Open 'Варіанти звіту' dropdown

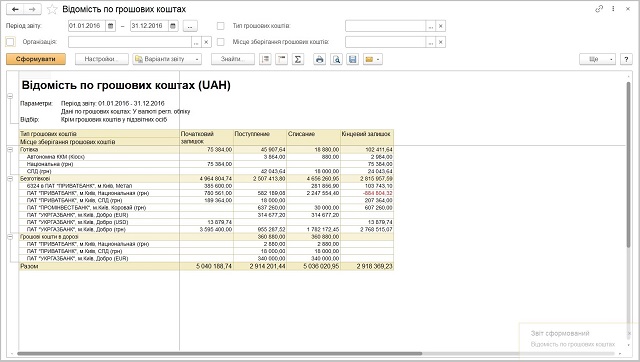pyautogui.click(x=167, y=59)
